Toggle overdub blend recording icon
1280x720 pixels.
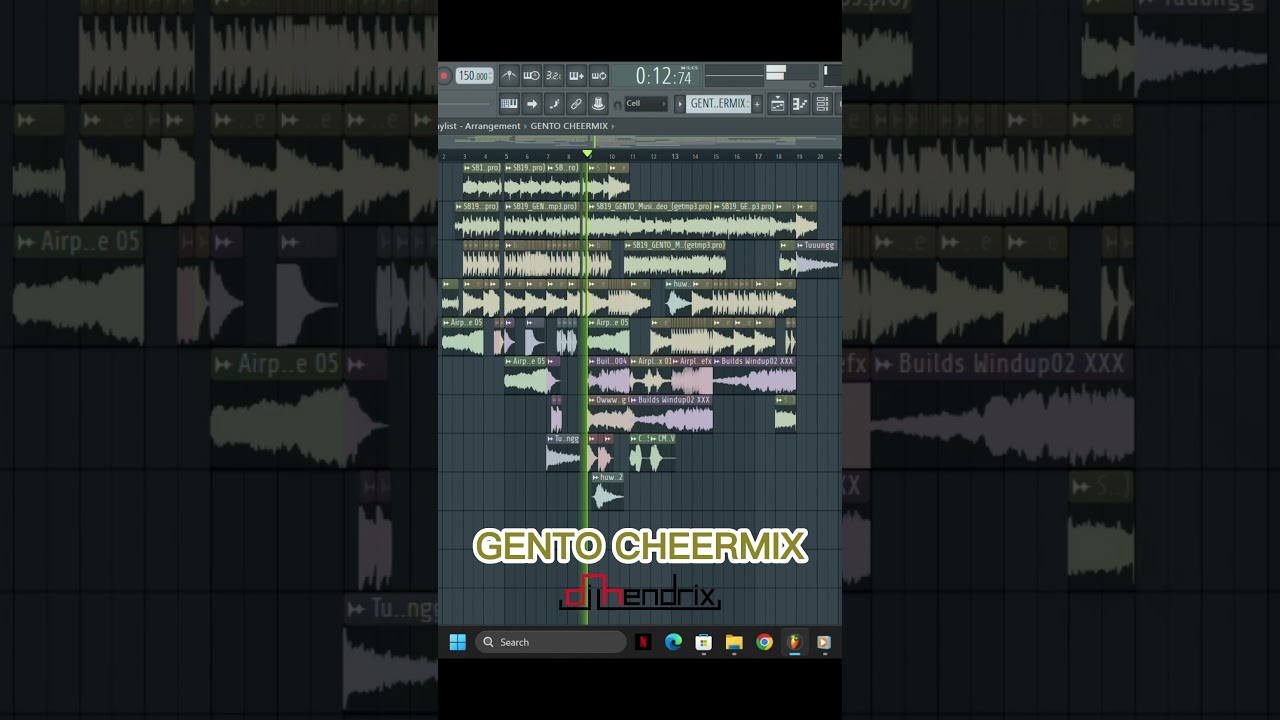click(576, 76)
